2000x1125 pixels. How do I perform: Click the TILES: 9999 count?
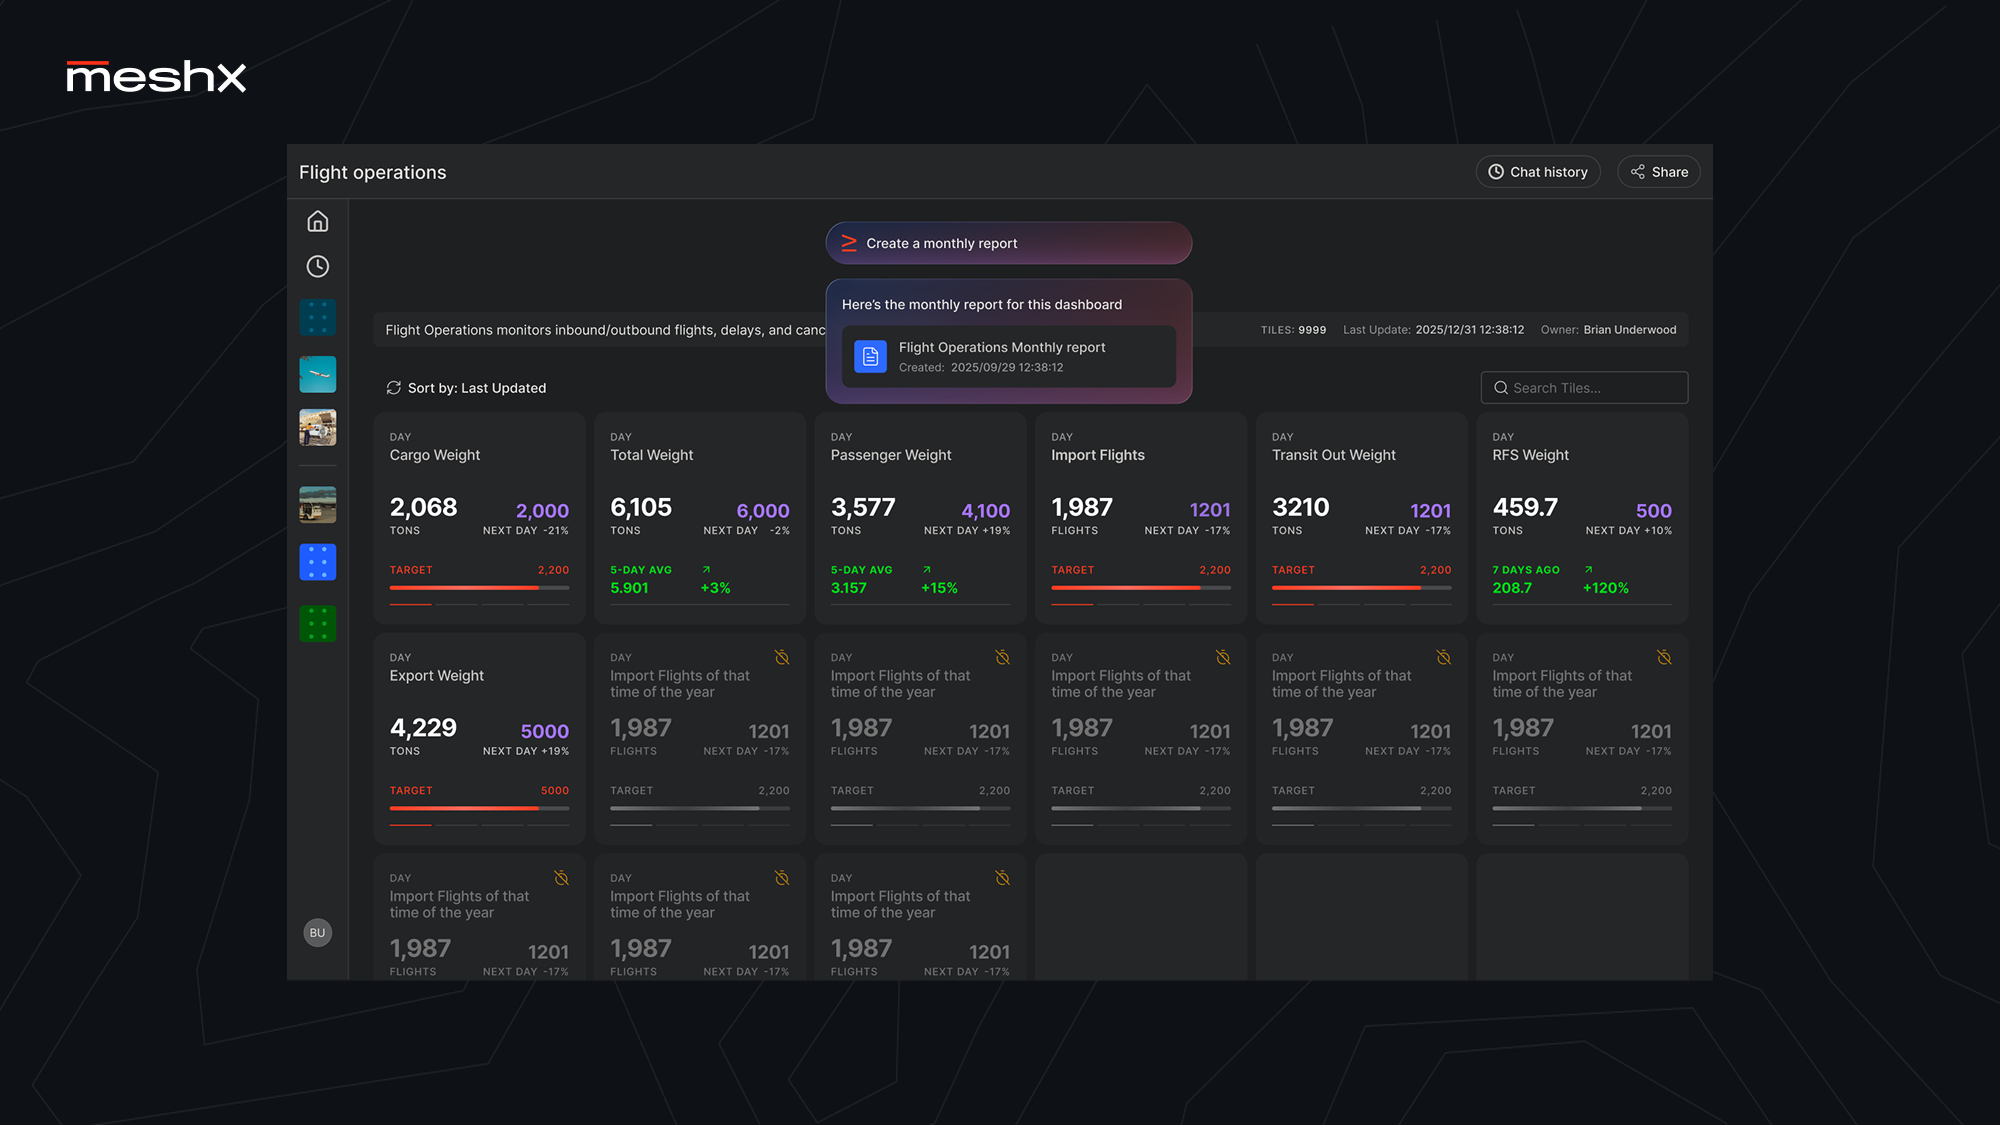[1293, 330]
